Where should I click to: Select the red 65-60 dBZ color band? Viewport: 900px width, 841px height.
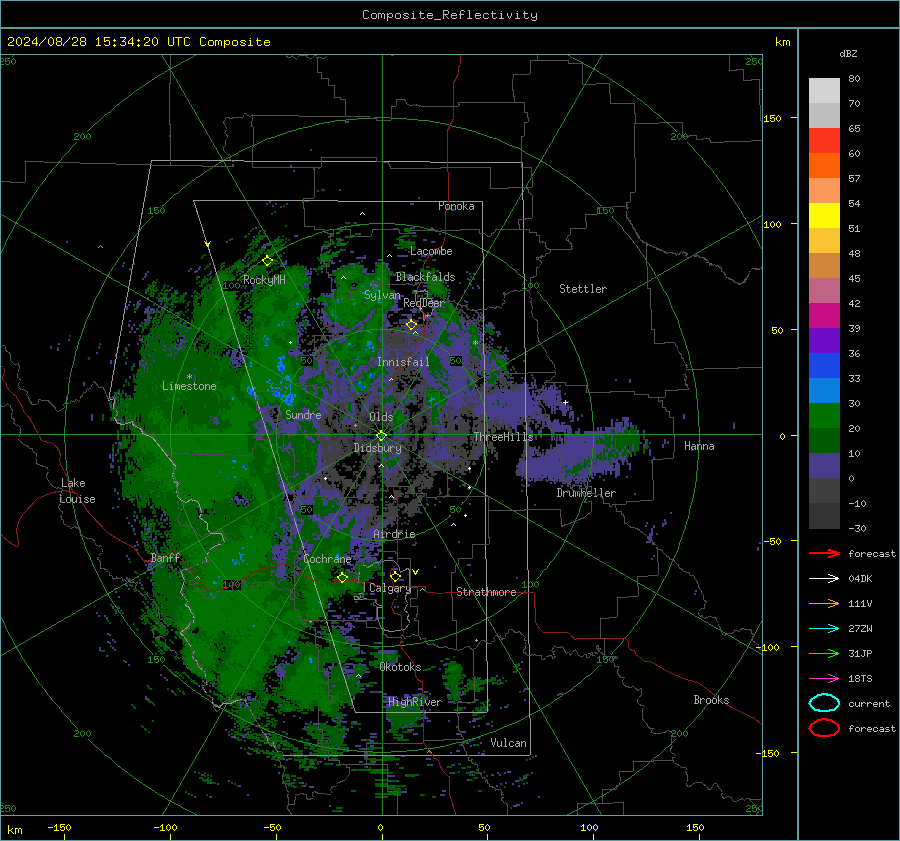coord(824,141)
